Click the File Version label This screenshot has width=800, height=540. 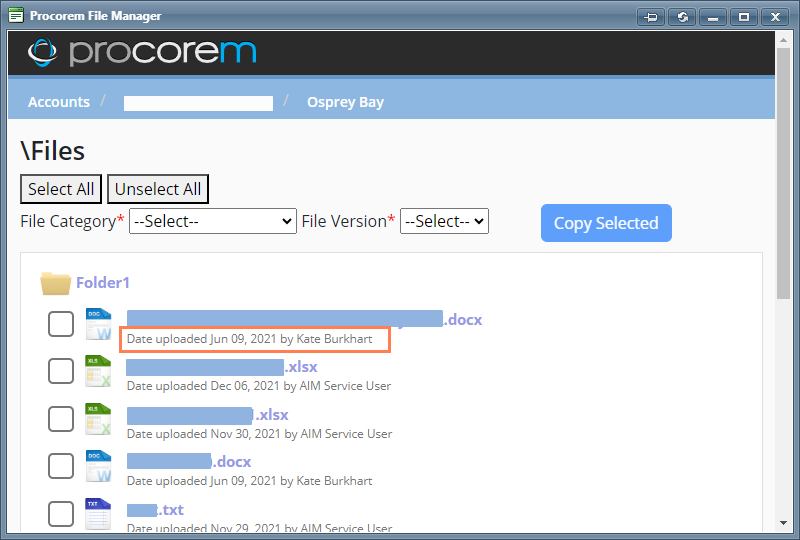[348, 222]
